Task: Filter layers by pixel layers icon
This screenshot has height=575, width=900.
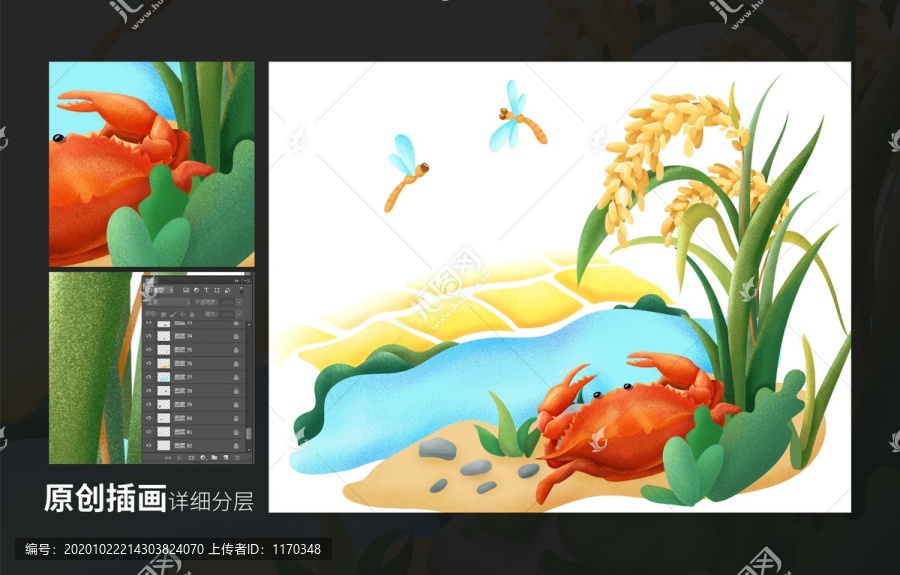Action: 186,290
